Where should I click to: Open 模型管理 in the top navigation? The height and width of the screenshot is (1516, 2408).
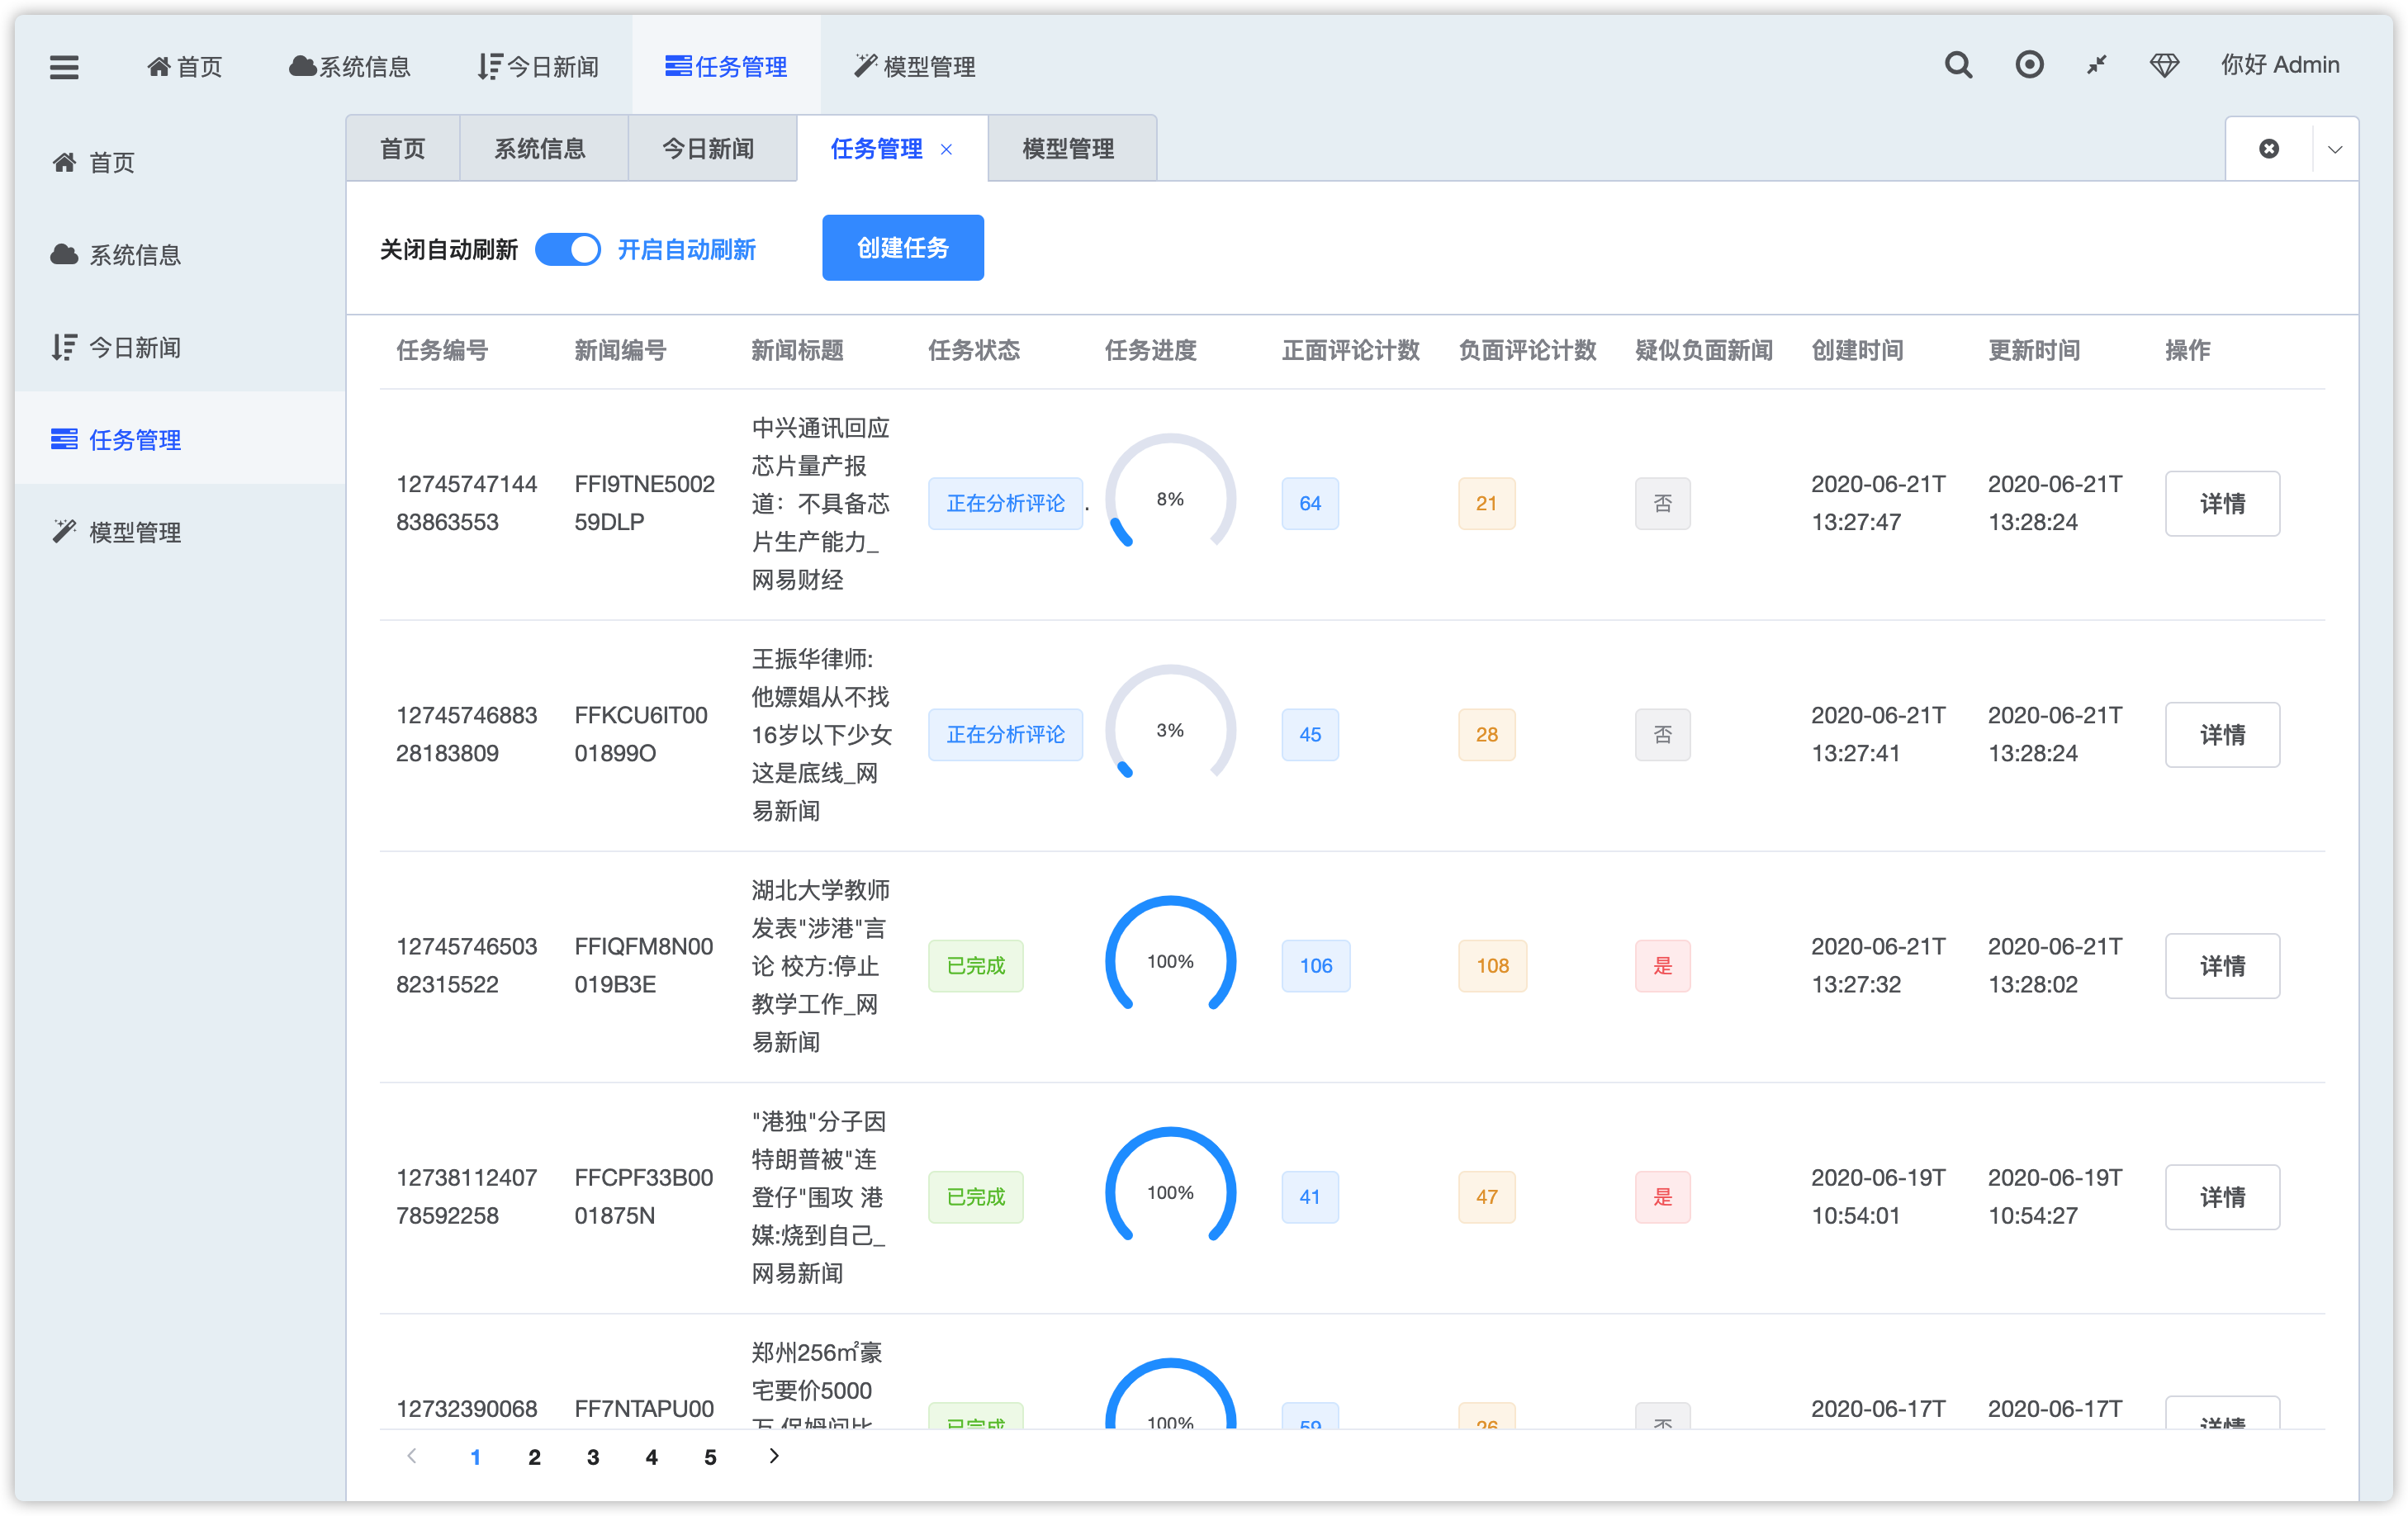pos(915,67)
